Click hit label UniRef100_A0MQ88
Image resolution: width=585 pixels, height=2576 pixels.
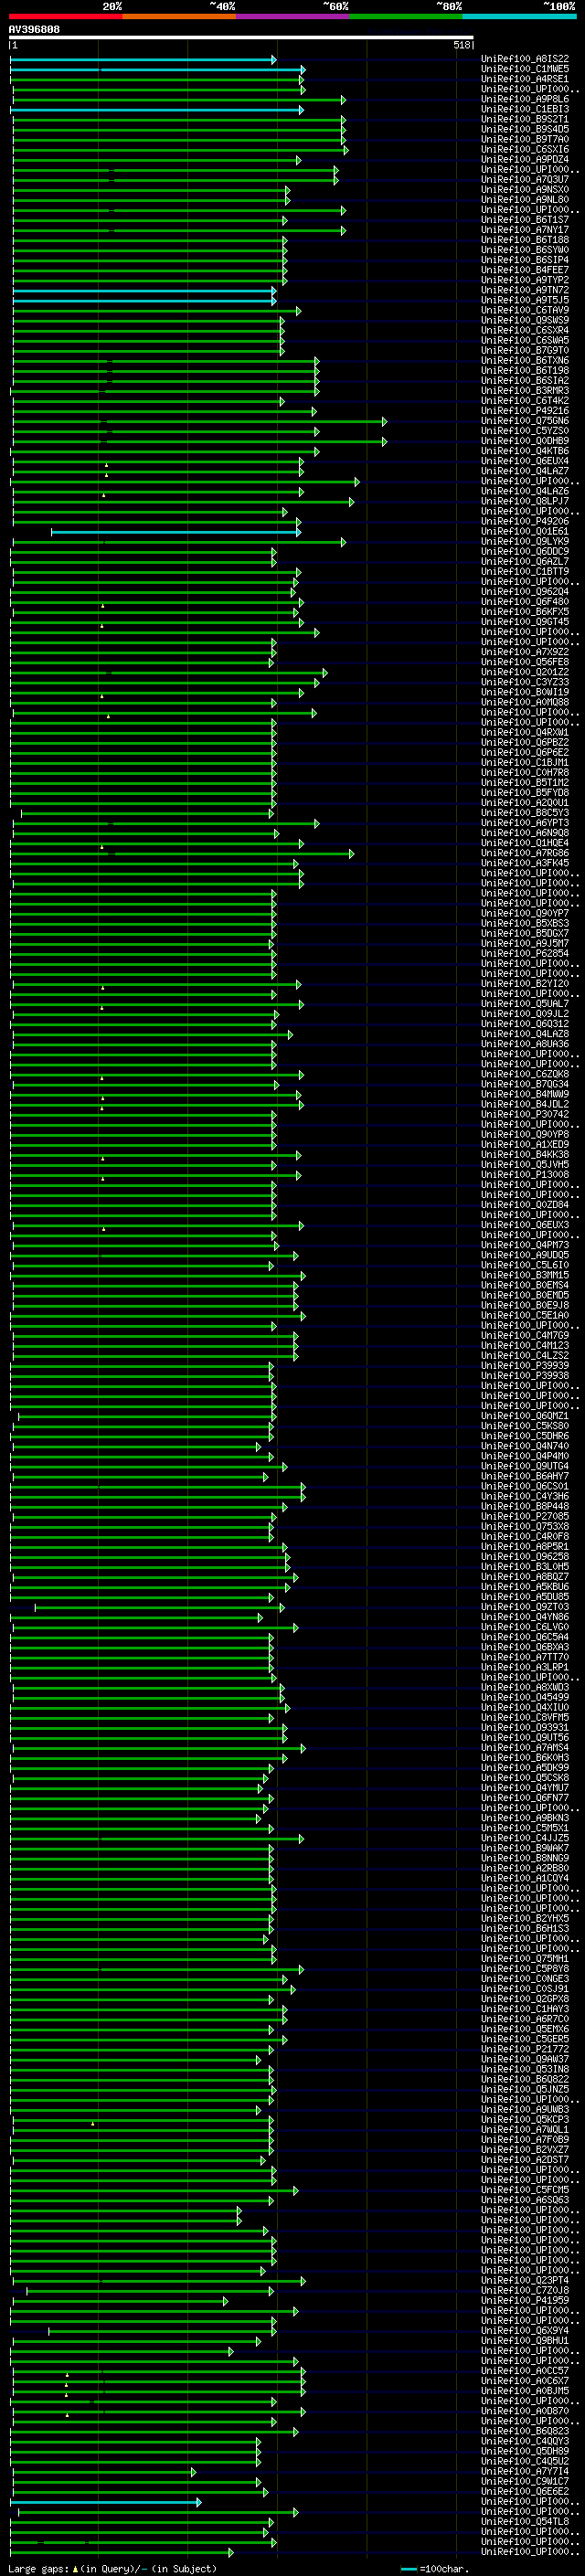click(525, 703)
